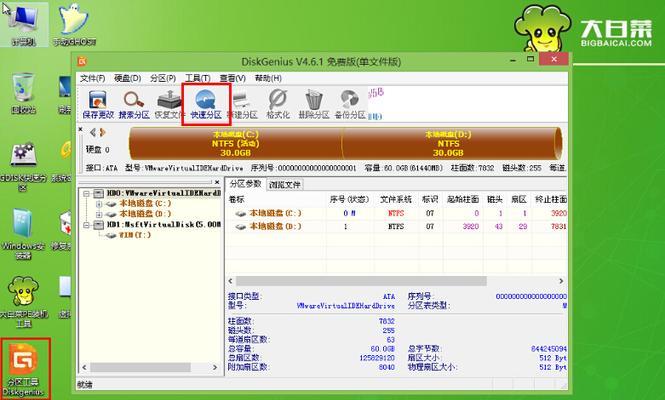Click the 标识 column header

coord(430,199)
